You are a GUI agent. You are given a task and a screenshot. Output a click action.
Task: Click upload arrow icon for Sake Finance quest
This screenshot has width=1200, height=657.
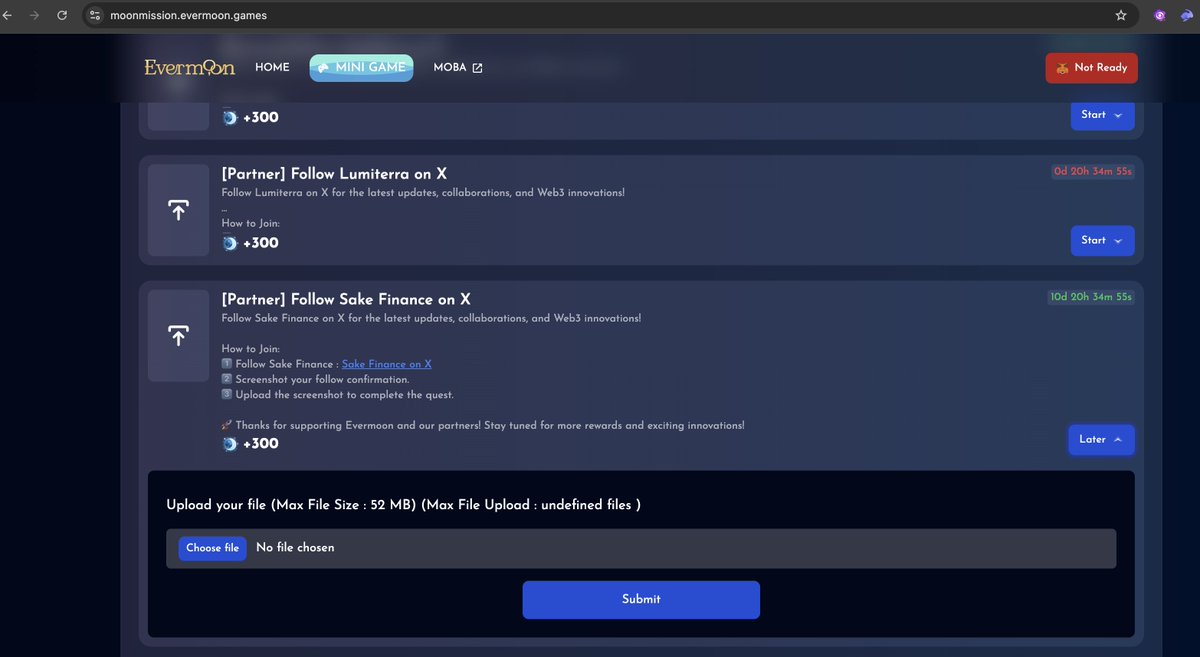(178, 336)
